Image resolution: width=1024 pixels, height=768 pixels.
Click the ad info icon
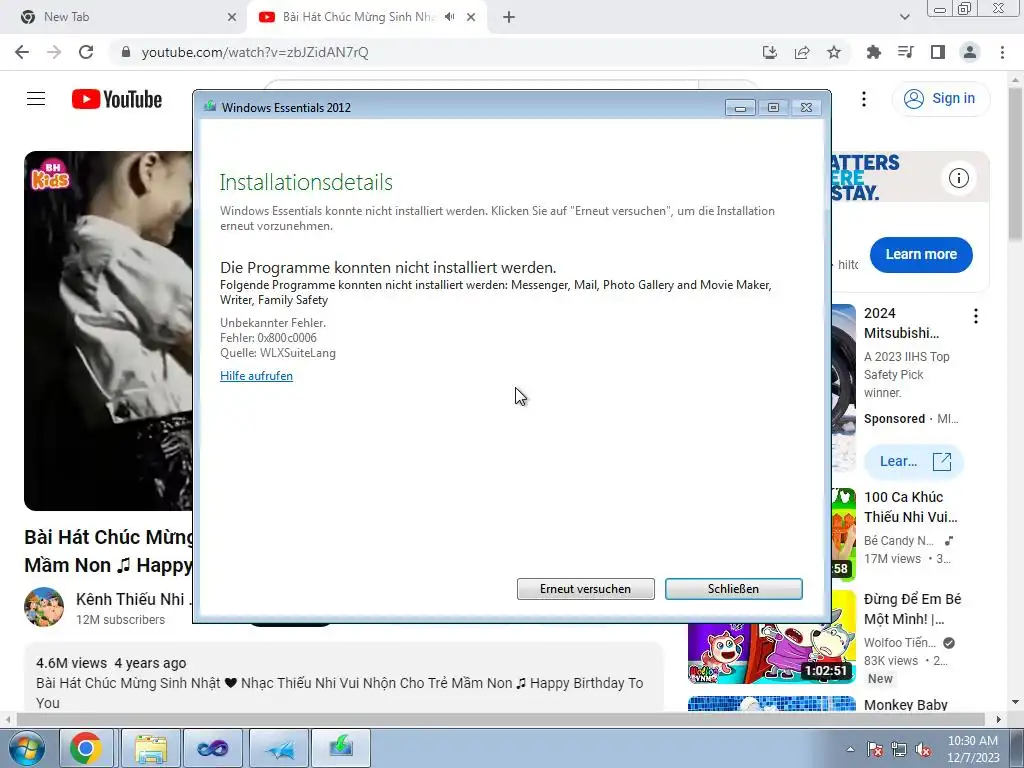[959, 178]
